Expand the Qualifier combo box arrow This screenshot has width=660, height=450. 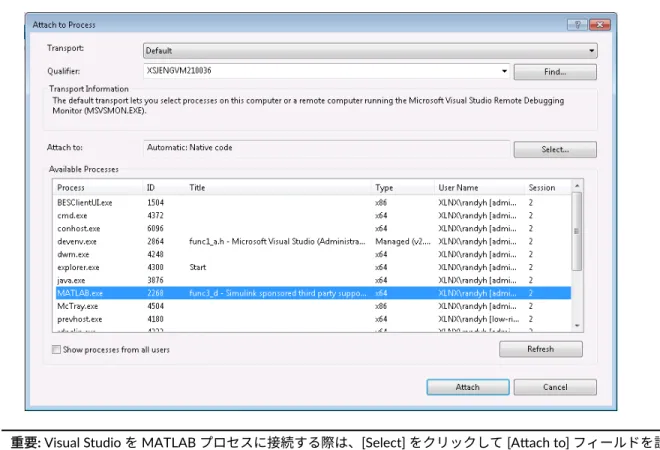click(x=504, y=71)
